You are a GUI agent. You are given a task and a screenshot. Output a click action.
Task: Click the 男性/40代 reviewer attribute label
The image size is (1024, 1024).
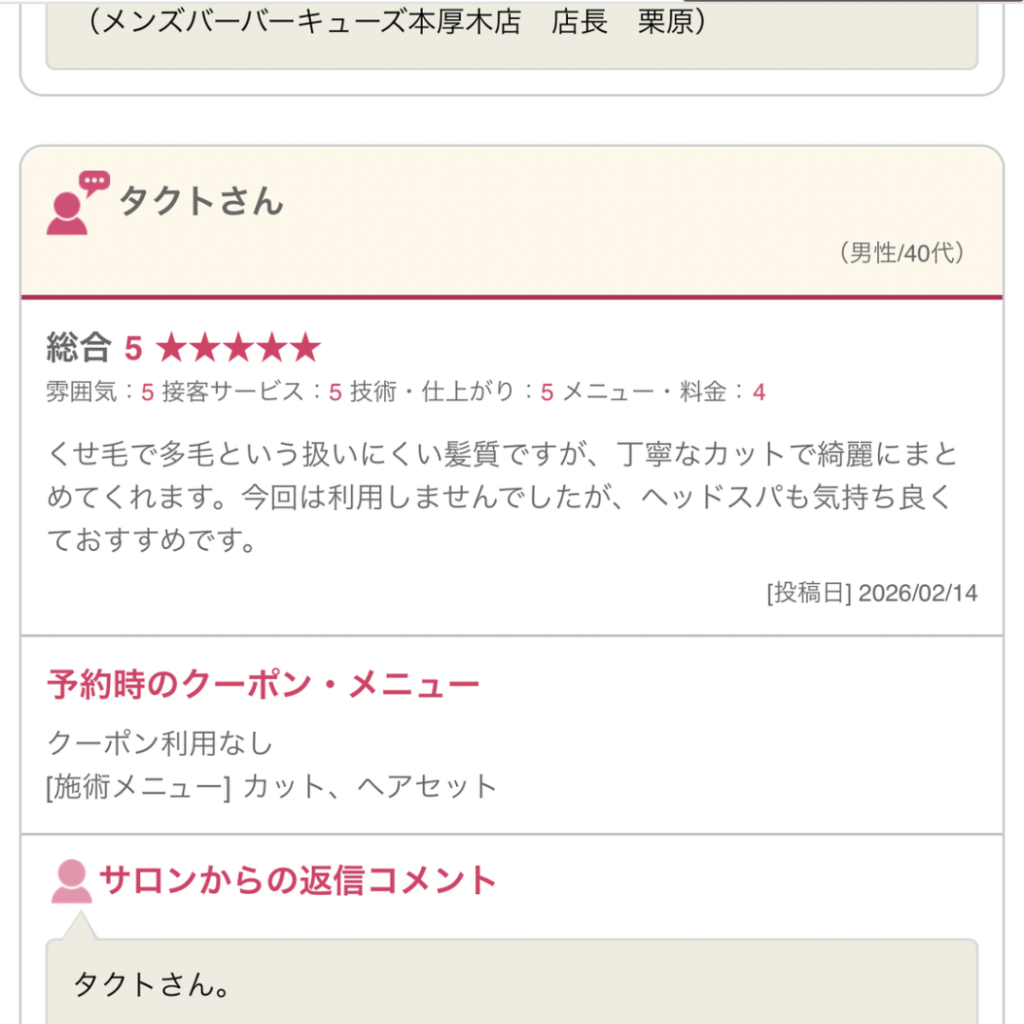click(x=901, y=254)
